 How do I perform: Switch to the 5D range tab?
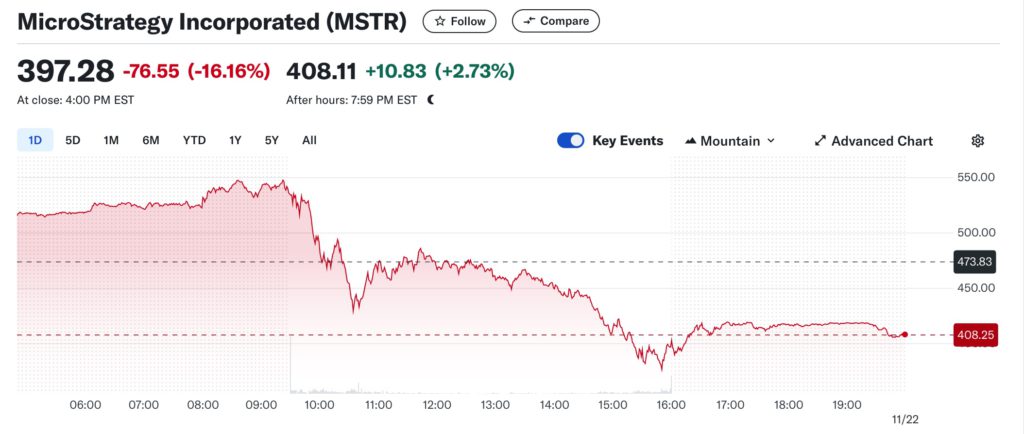73,141
